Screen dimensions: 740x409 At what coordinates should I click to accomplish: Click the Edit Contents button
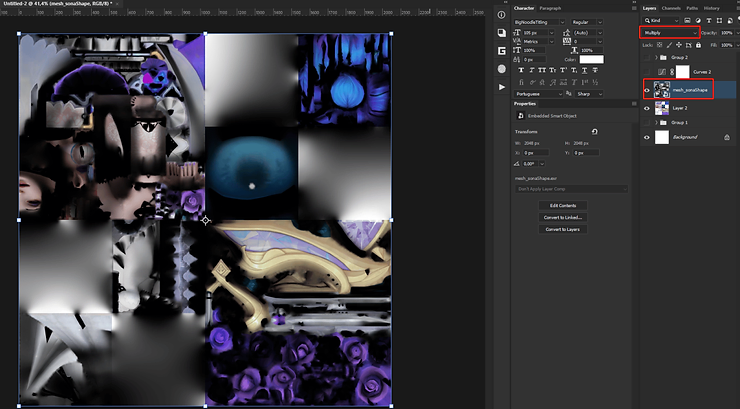562,205
